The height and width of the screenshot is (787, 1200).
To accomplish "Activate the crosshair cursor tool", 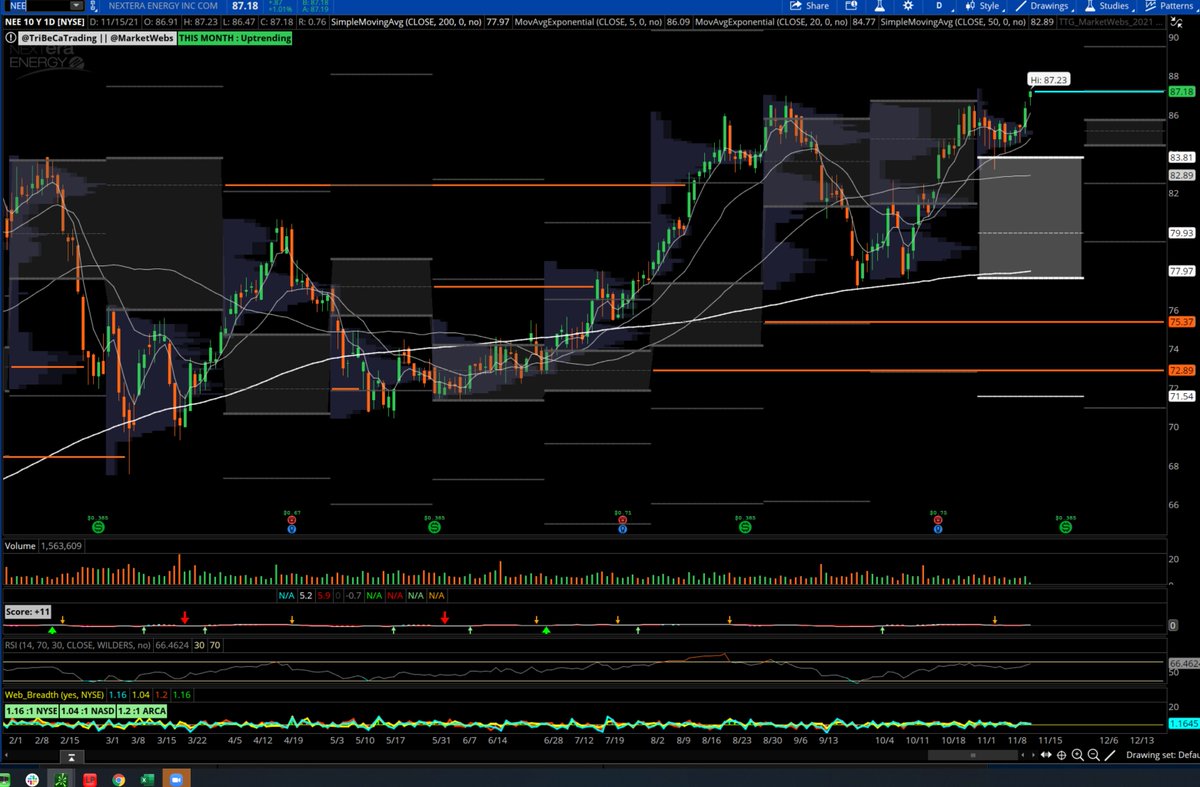I will [x=1060, y=756].
